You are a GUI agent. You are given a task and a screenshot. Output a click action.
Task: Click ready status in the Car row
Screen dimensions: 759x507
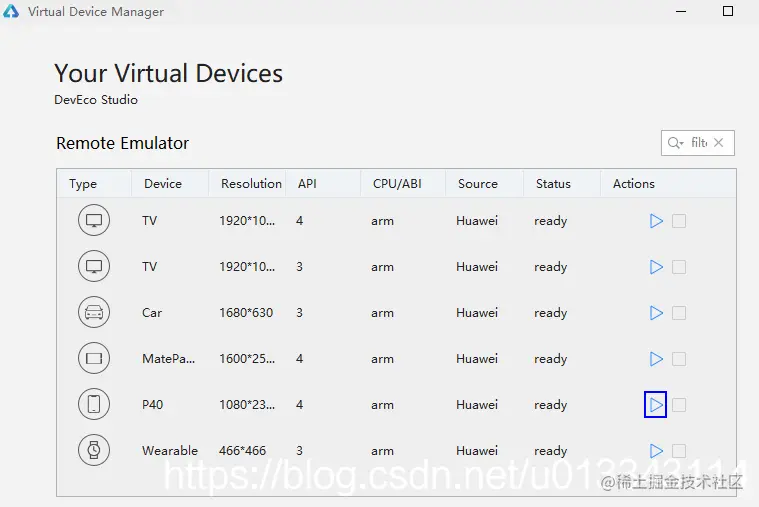coord(550,313)
